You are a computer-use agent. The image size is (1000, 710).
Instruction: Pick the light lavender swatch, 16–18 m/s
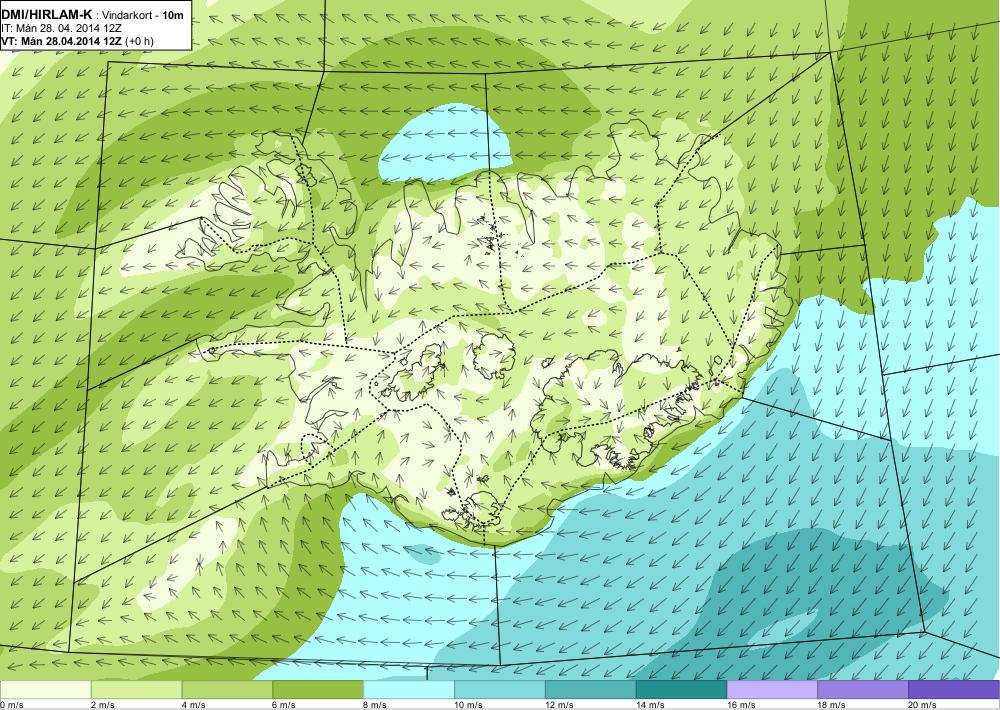[x=772, y=690]
